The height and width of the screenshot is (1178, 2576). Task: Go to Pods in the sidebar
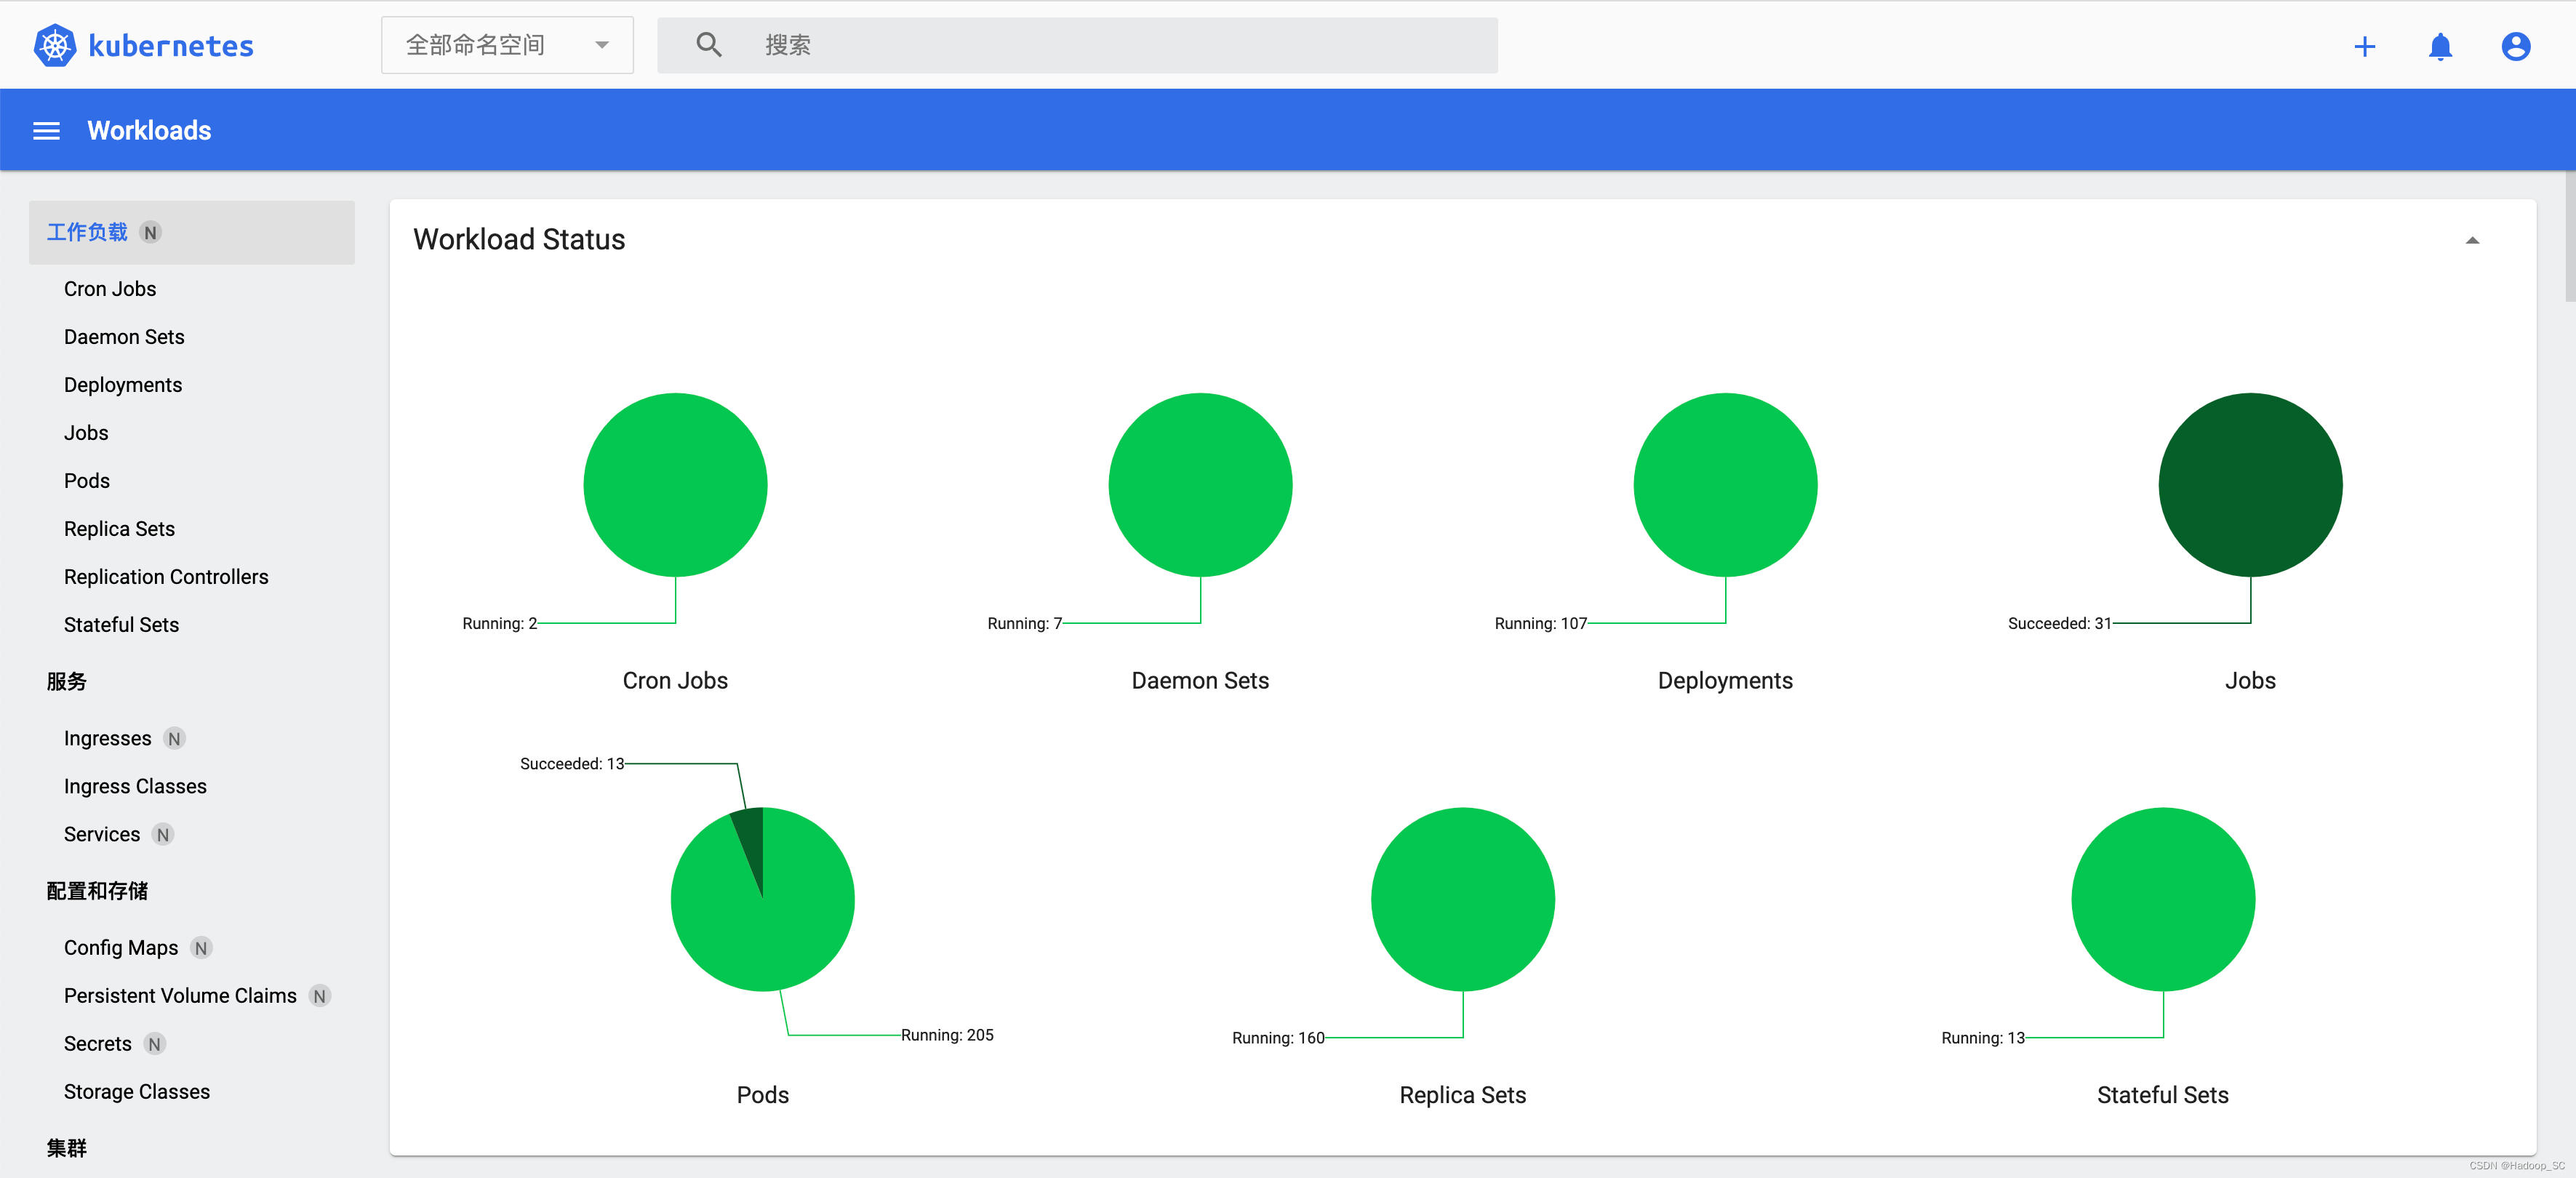point(87,481)
